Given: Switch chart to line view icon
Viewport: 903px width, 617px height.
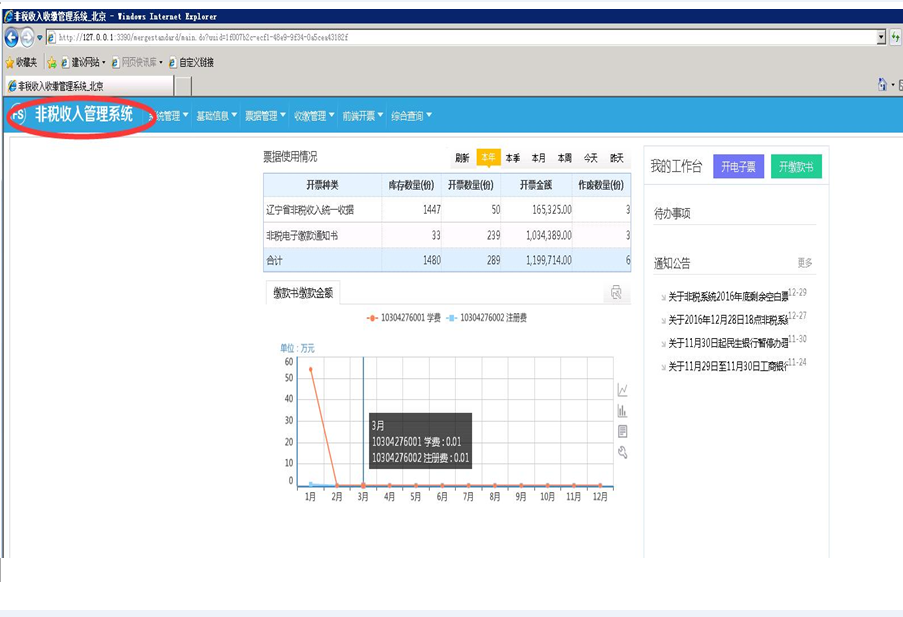Looking at the screenshot, I should 623,390.
